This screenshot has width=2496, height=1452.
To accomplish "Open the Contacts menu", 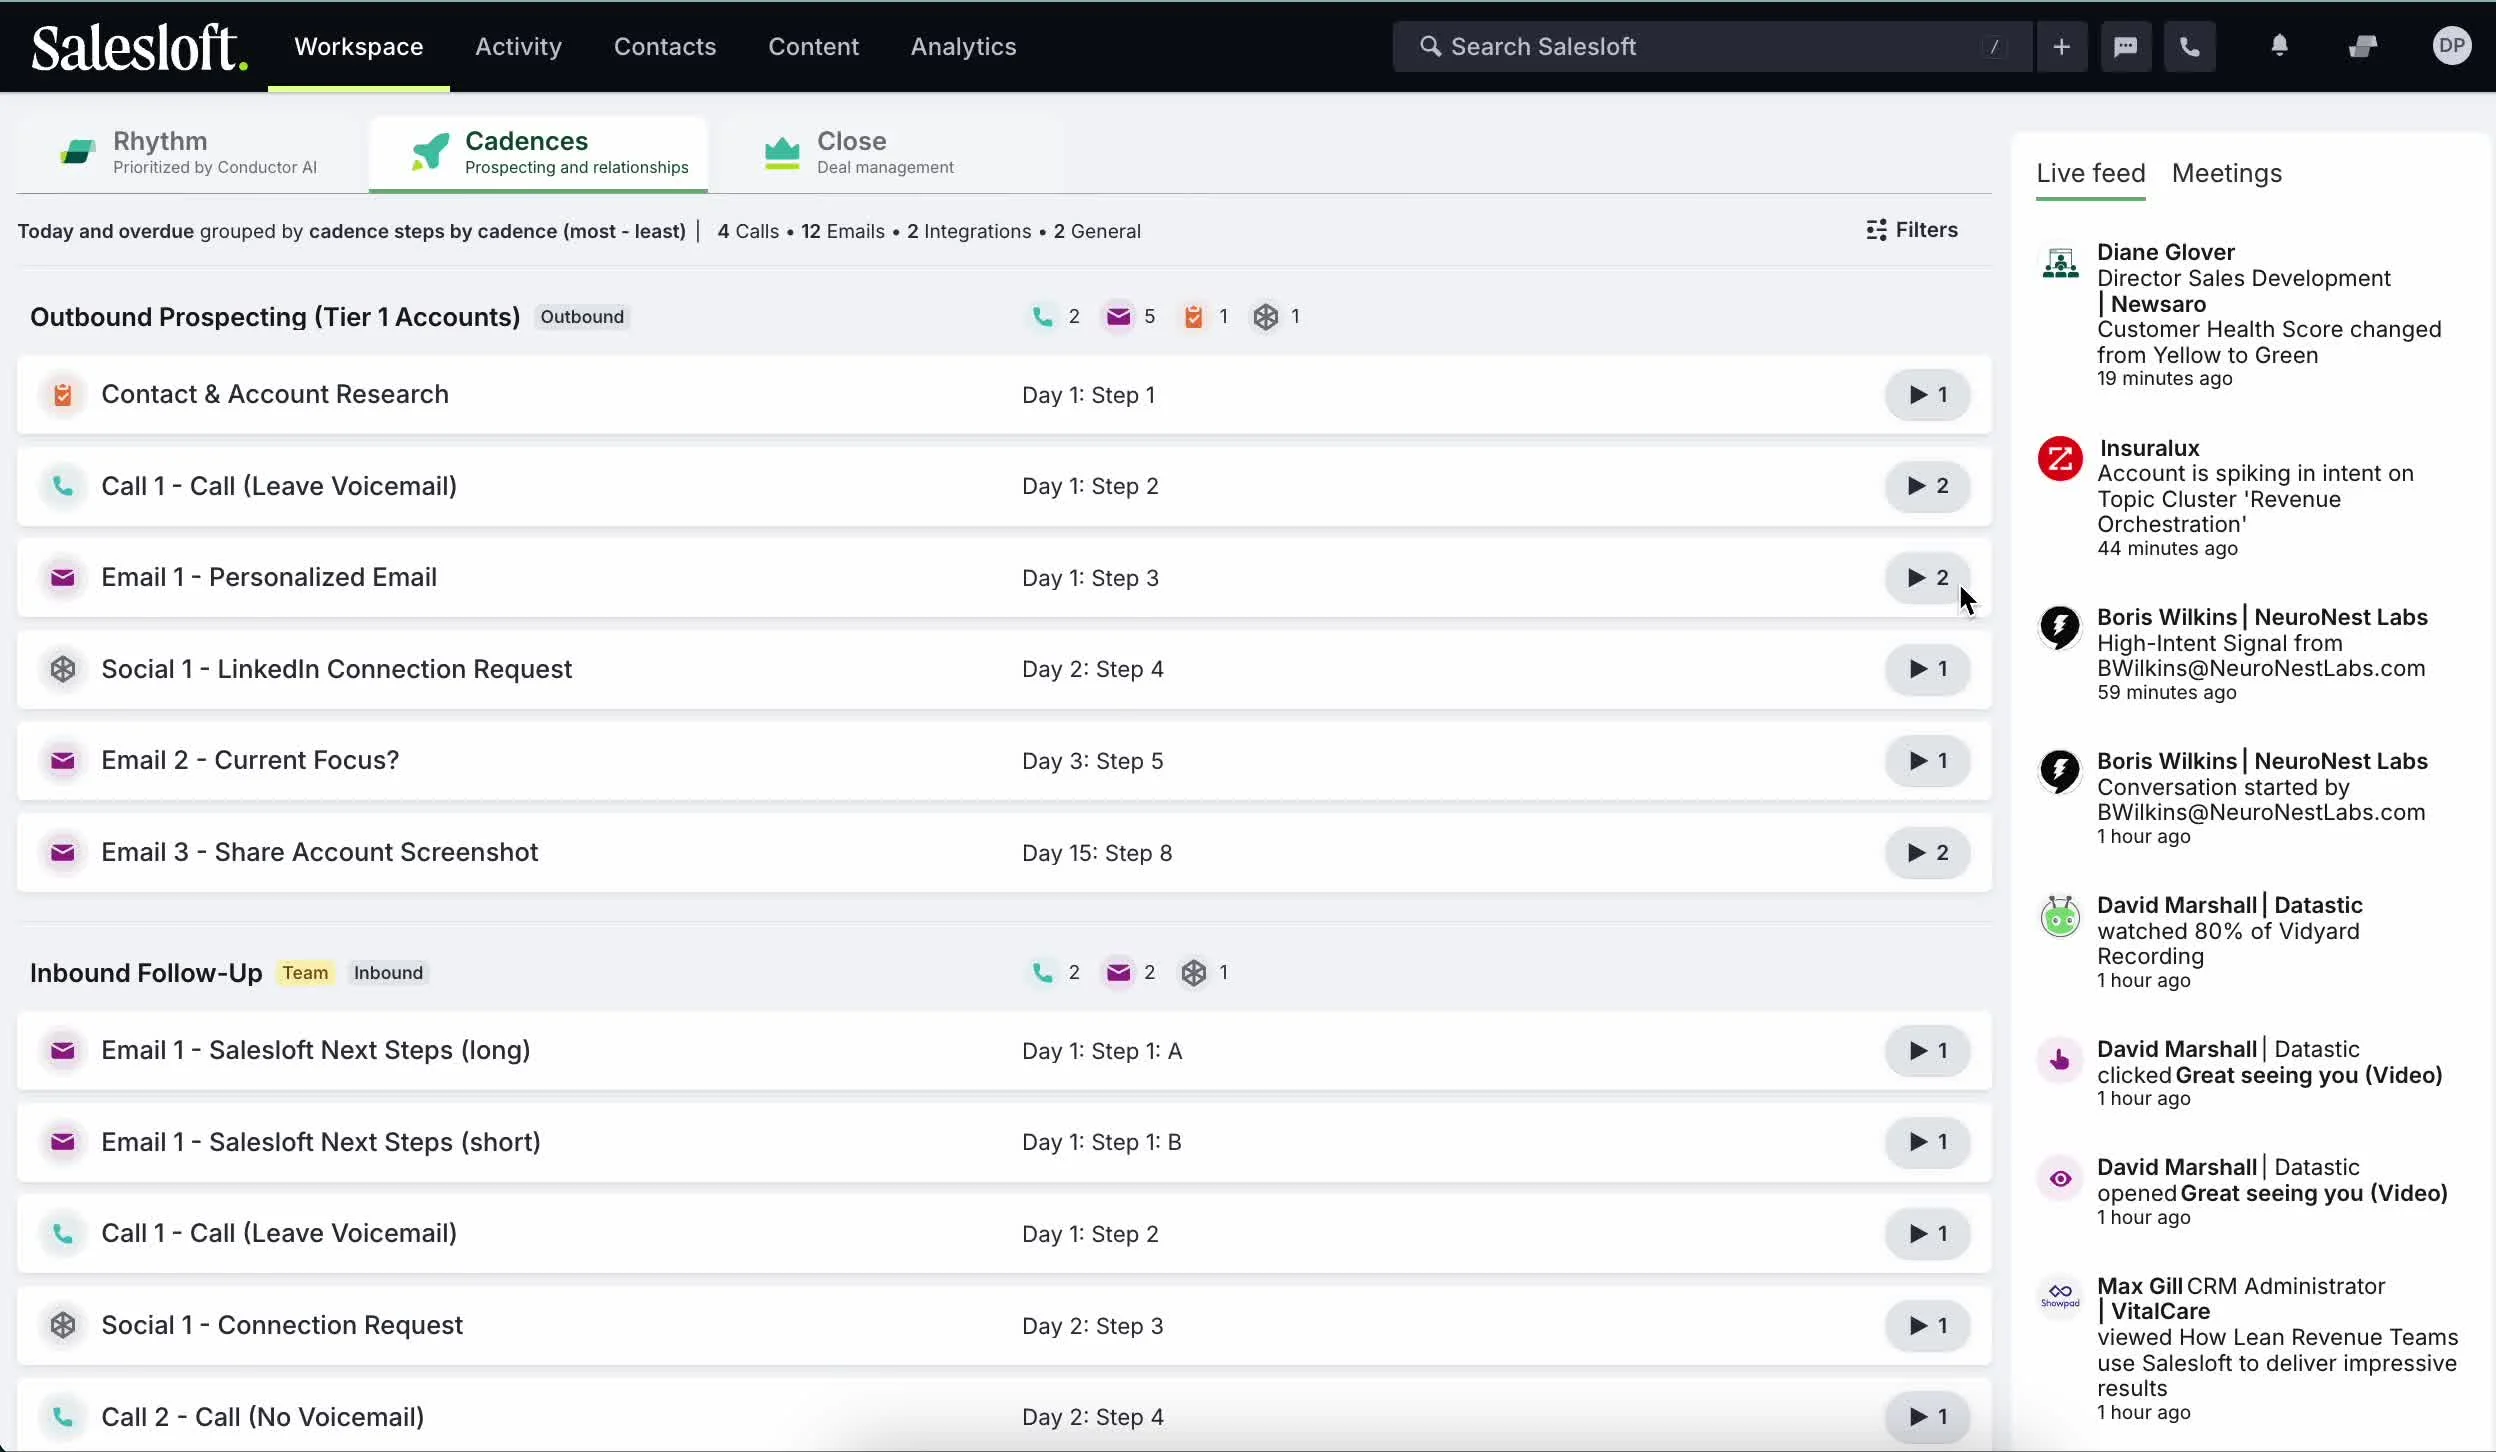I will pos(665,47).
